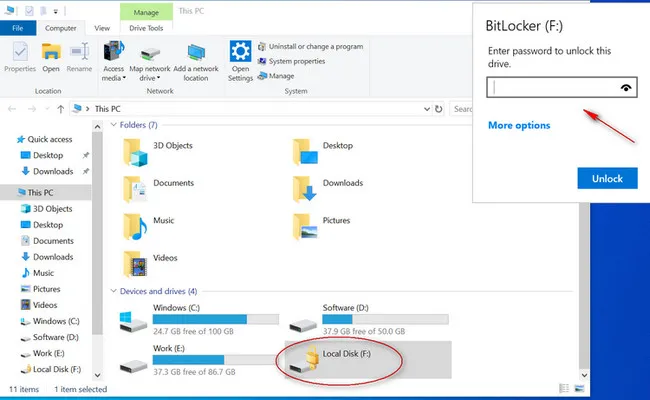The width and height of the screenshot is (650, 400).
Task: Switch to details view layout icon
Action: tap(564, 388)
